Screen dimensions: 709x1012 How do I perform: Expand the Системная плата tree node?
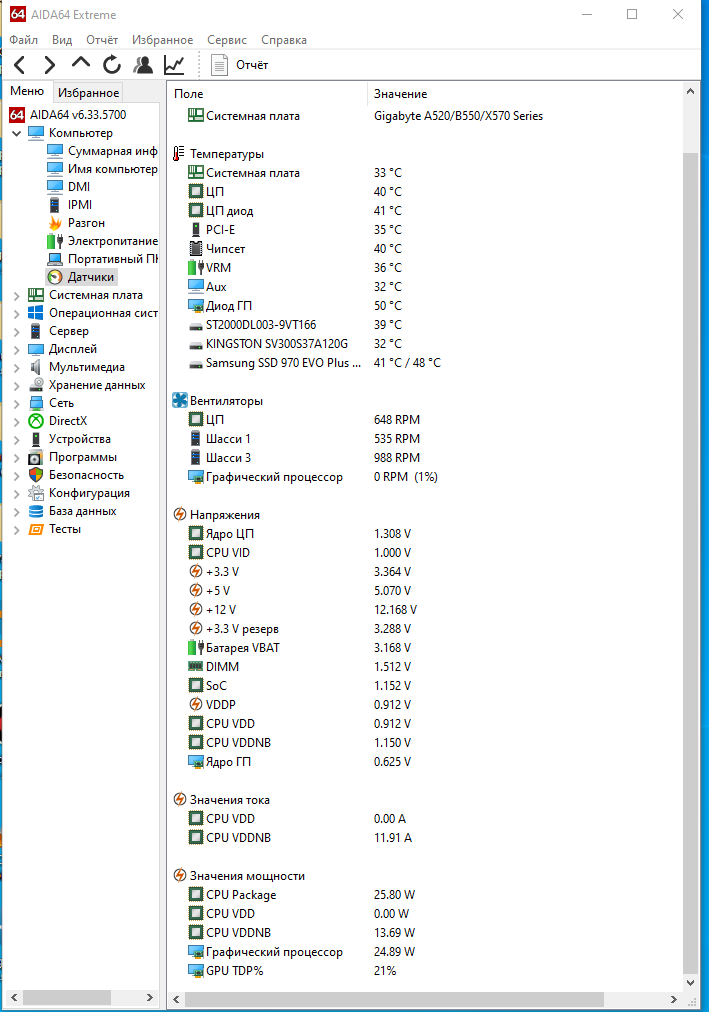click(17, 296)
